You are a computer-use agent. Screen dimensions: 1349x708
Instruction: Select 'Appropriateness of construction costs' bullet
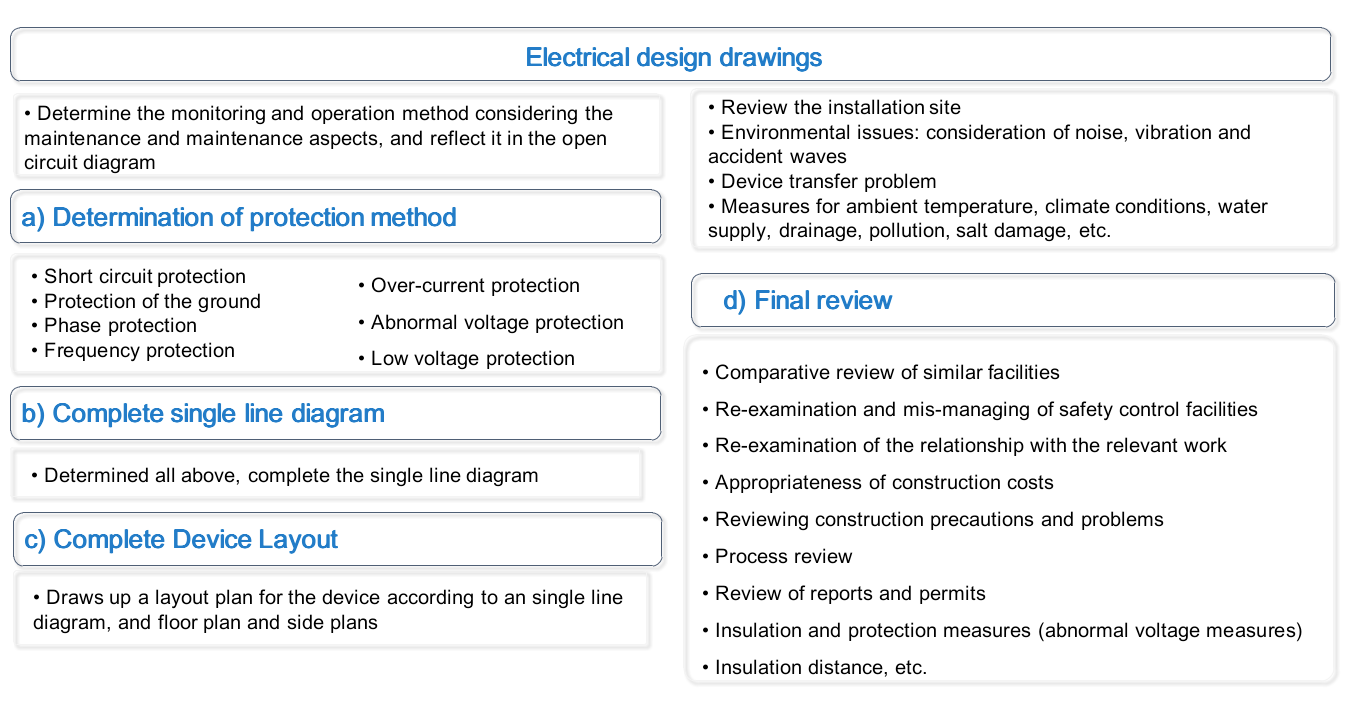[884, 483]
